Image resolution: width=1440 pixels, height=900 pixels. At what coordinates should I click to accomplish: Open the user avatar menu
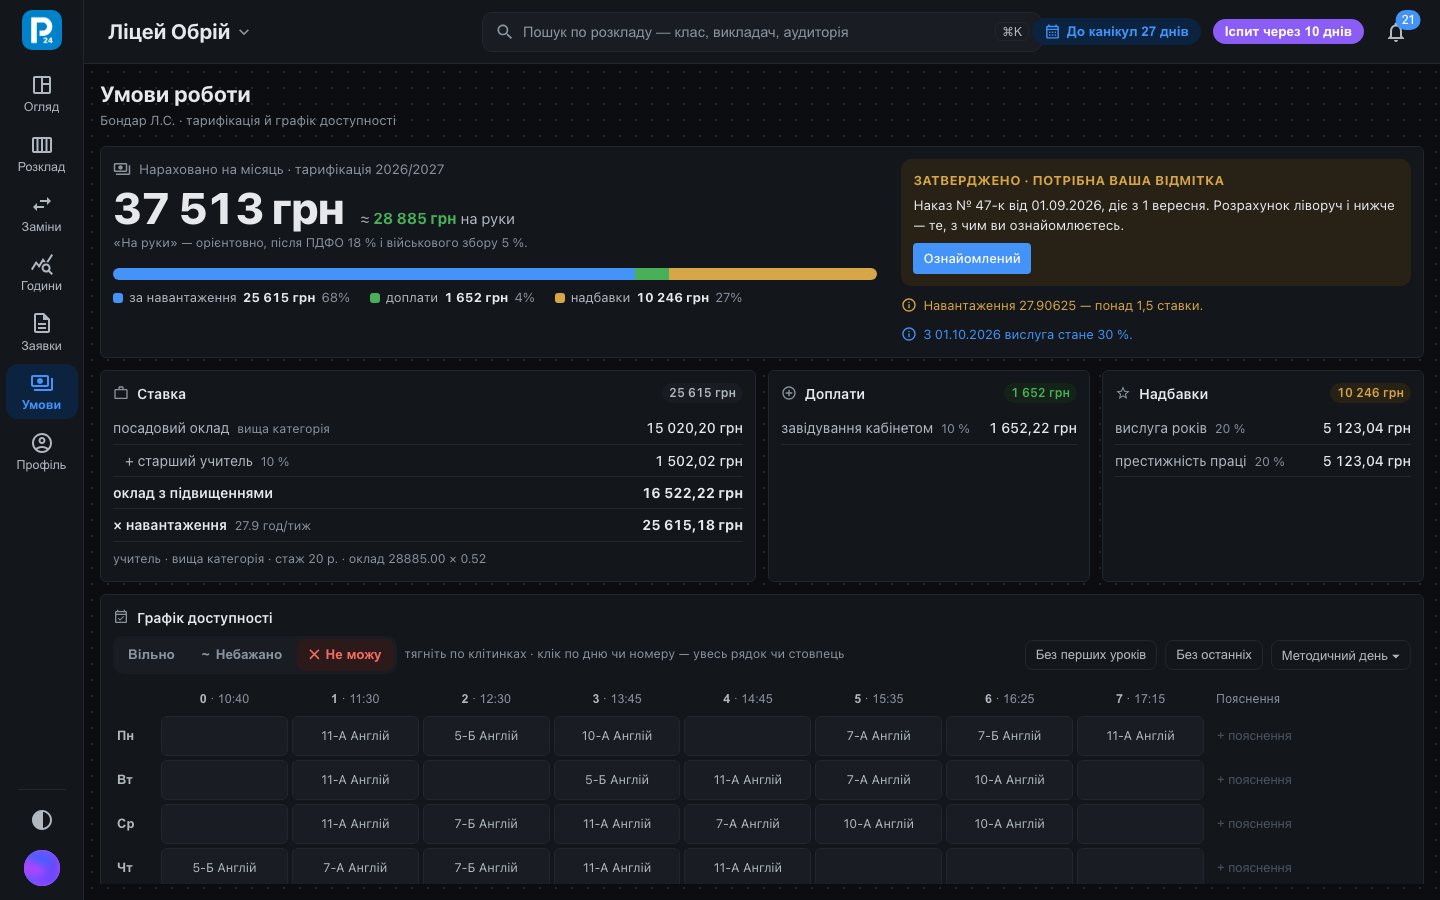(42, 868)
